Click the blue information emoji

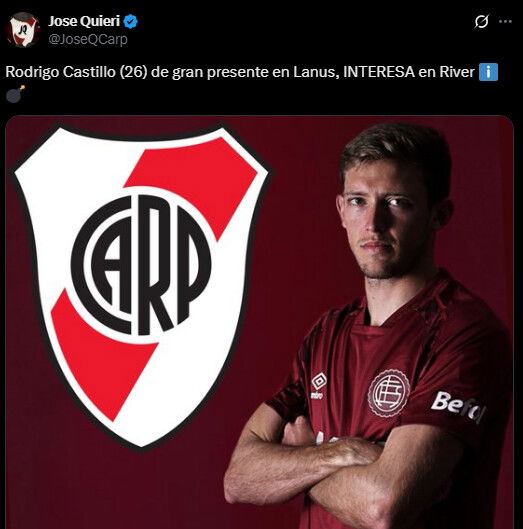(488, 72)
